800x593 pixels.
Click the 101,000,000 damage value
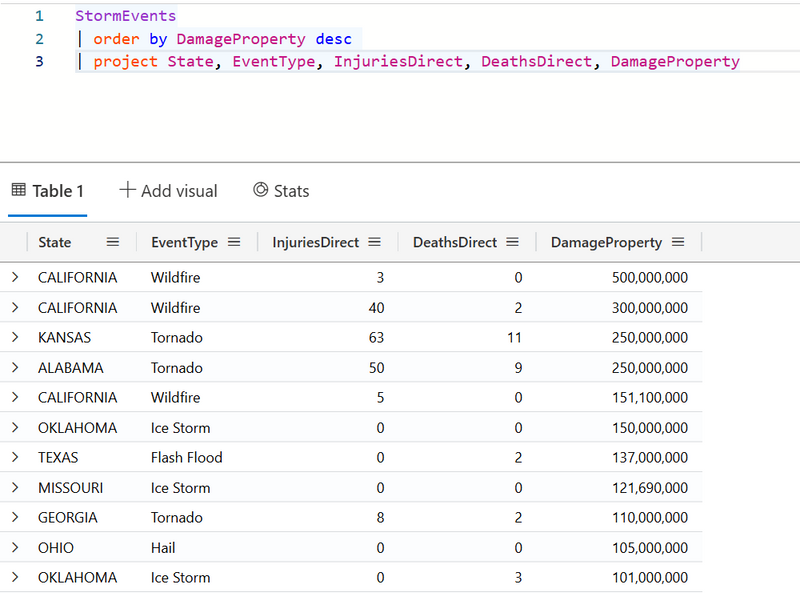pos(649,577)
